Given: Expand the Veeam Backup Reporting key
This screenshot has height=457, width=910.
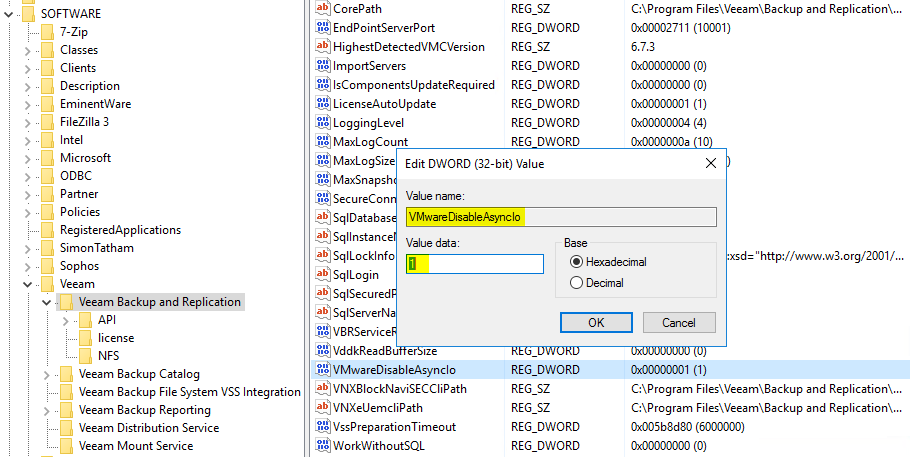Looking at the screenshot, I should (46, 411).
